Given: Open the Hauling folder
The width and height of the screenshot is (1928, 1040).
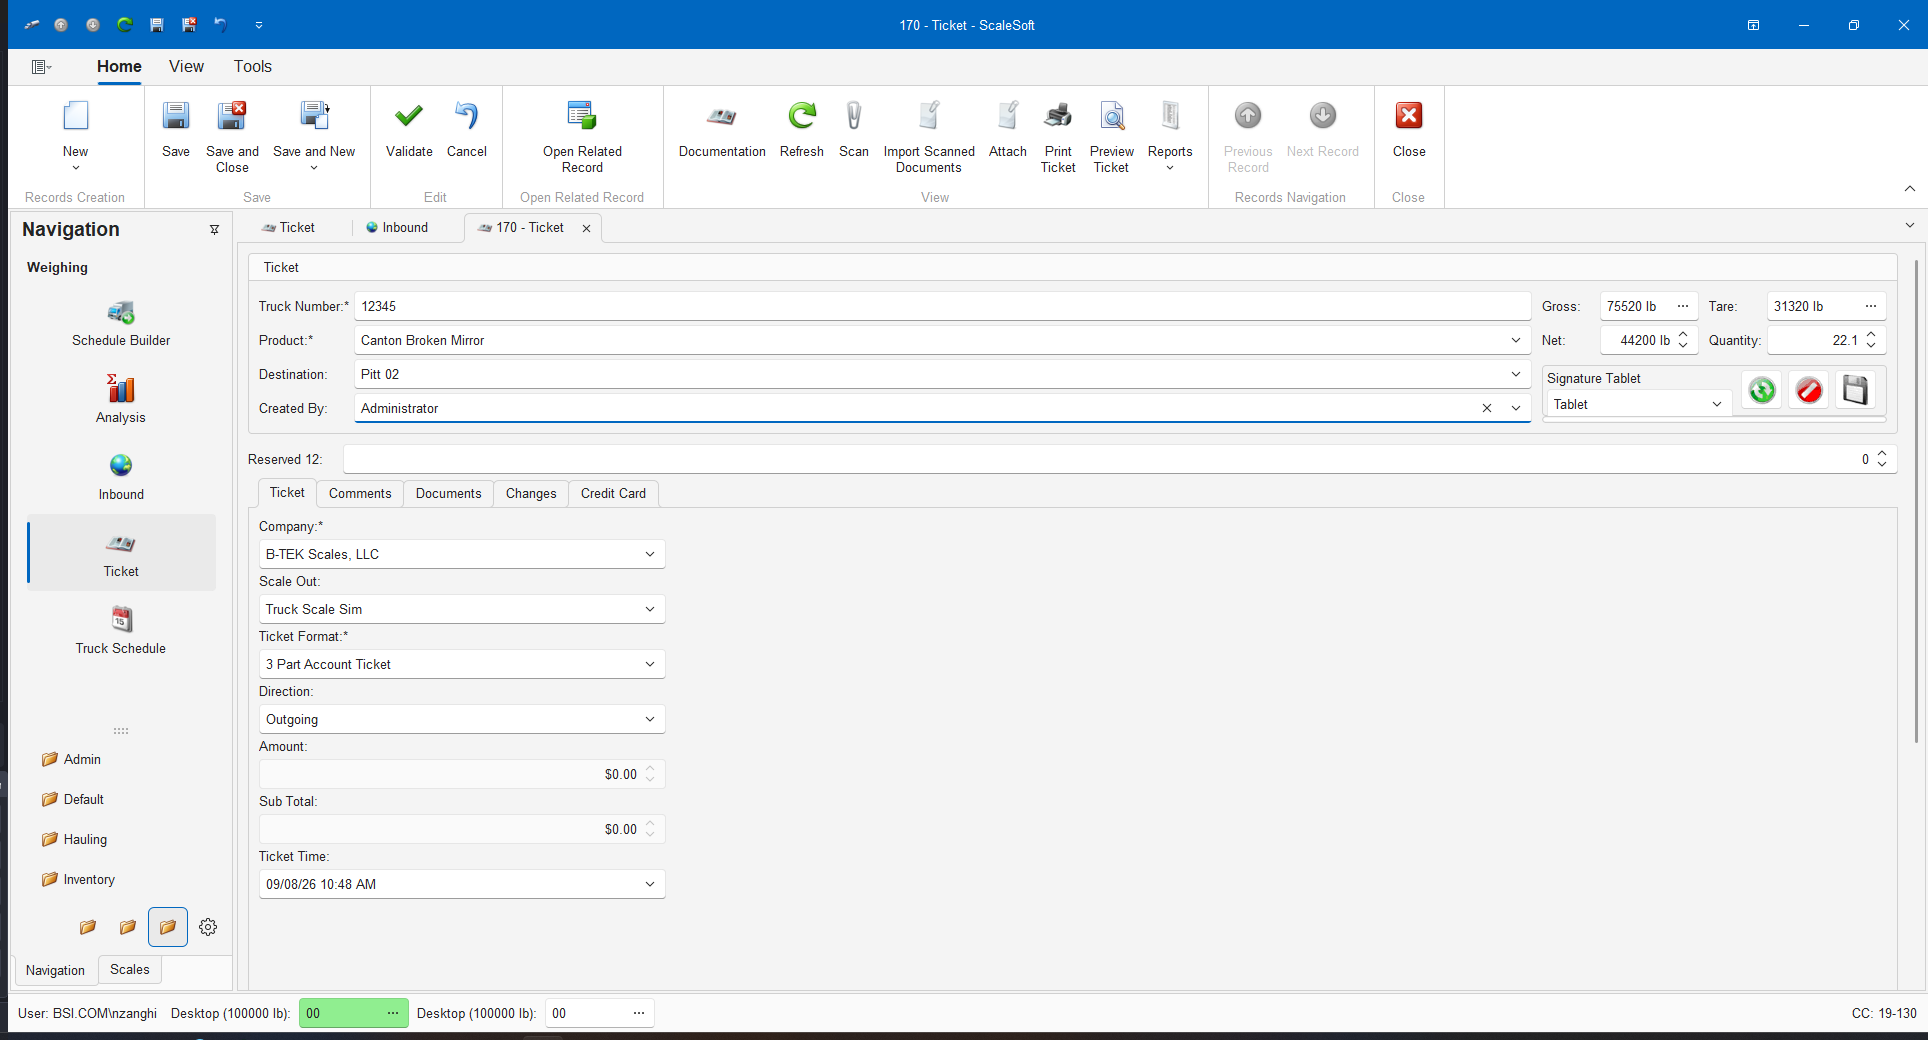Looking at the screenshot, I should (75, 840).
